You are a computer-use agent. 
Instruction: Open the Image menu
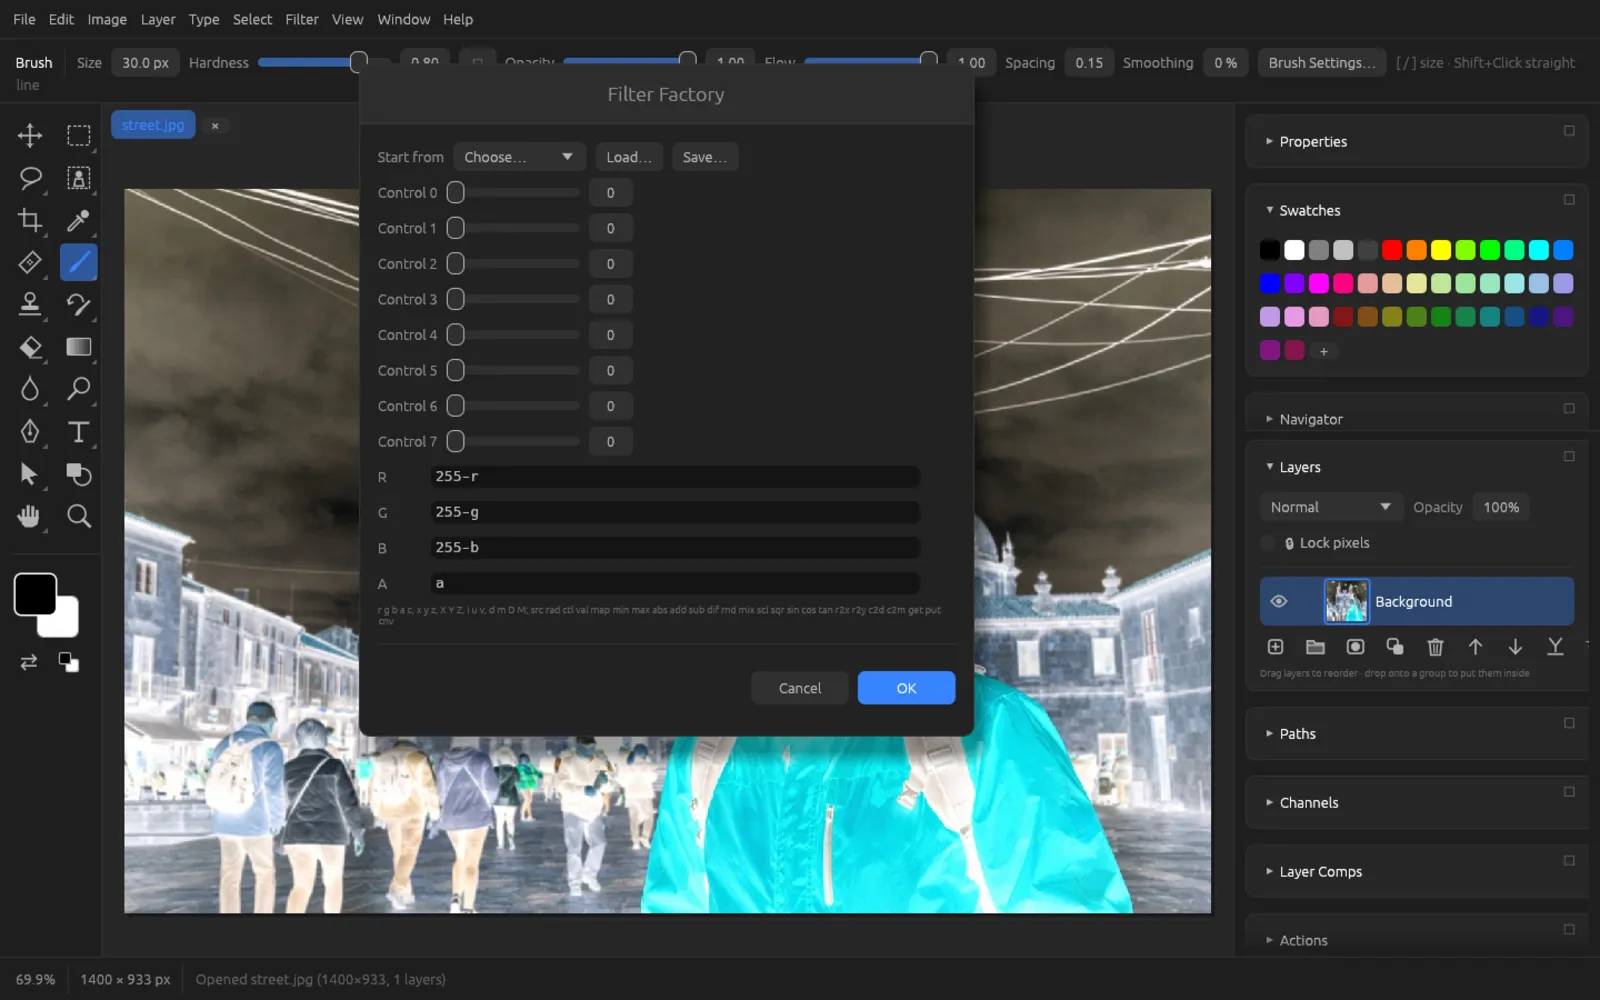(x=107, y=19)
